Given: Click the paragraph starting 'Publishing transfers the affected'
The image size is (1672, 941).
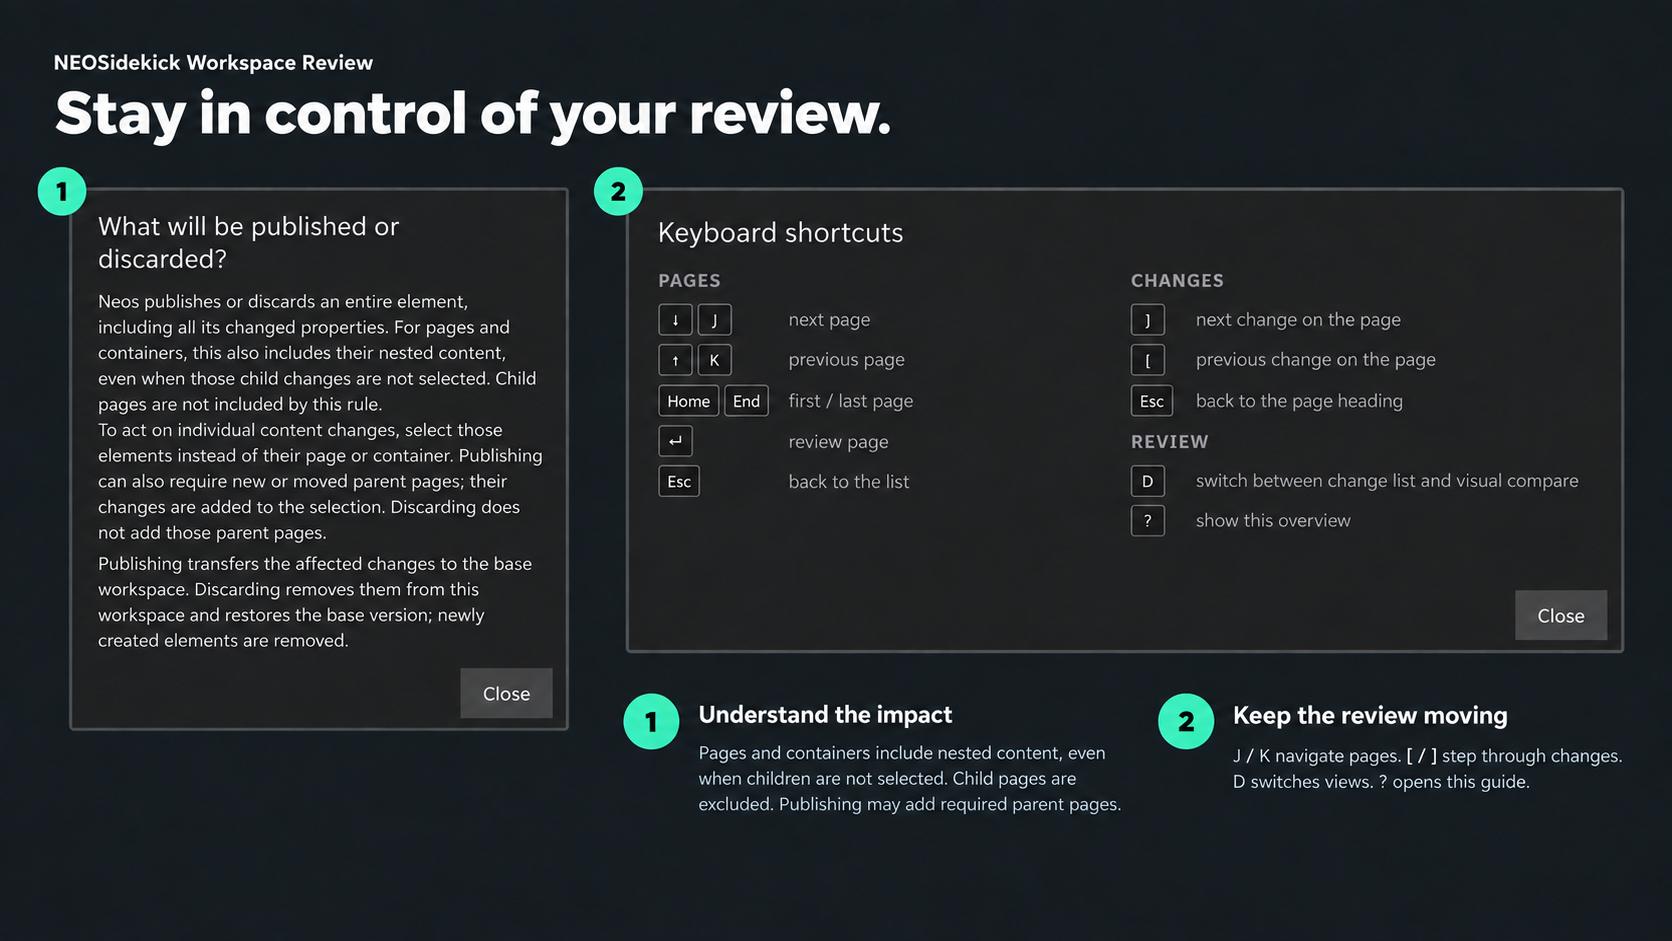Looking at the screenshot, I should [315, 602].
